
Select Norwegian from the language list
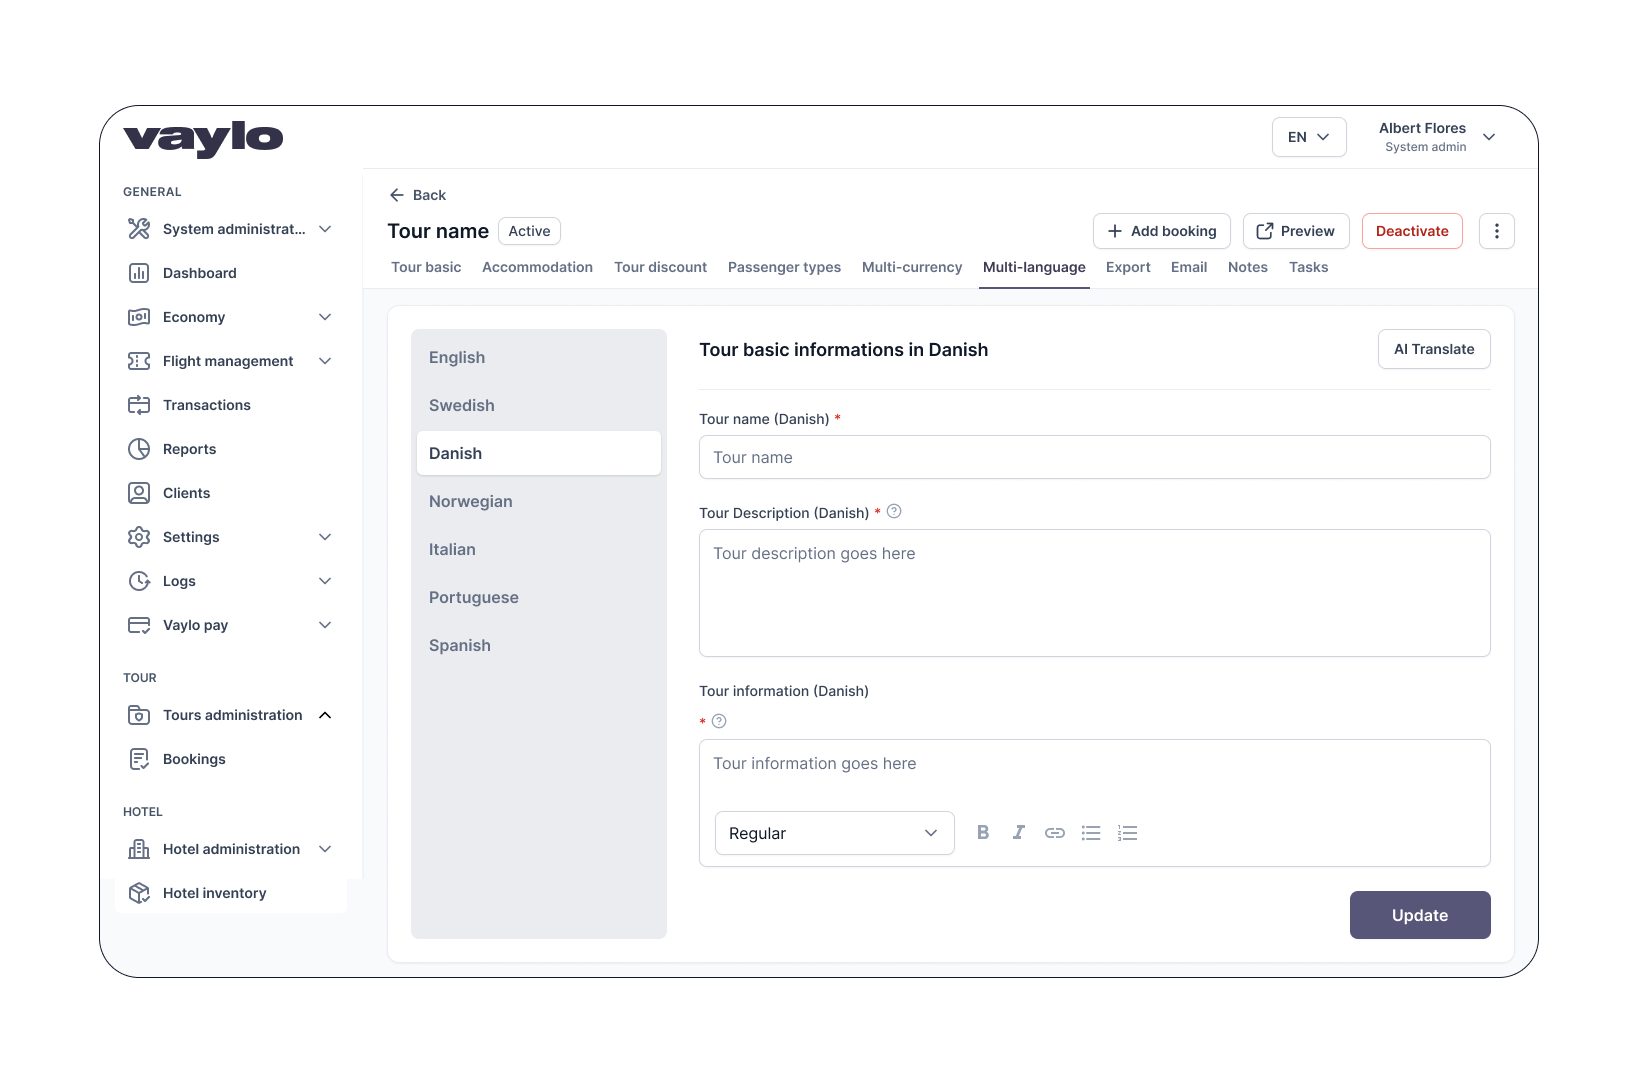pyautogui.click(x=470, y=501)
